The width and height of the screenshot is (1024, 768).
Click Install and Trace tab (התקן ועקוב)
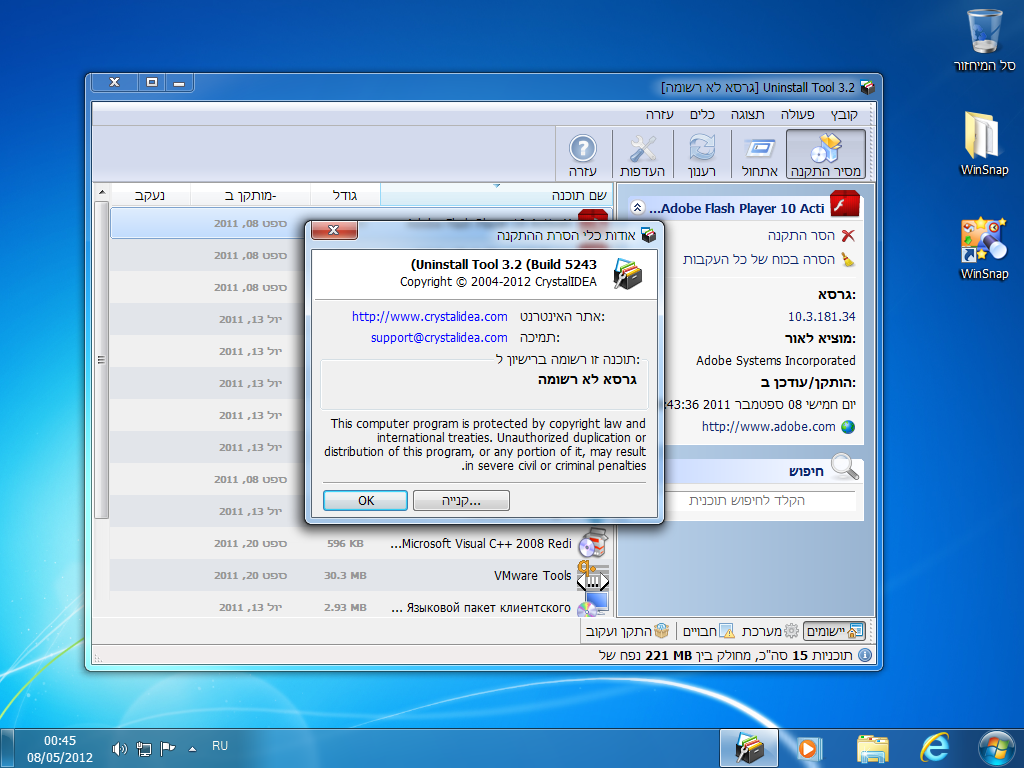(x=627, y=631)
